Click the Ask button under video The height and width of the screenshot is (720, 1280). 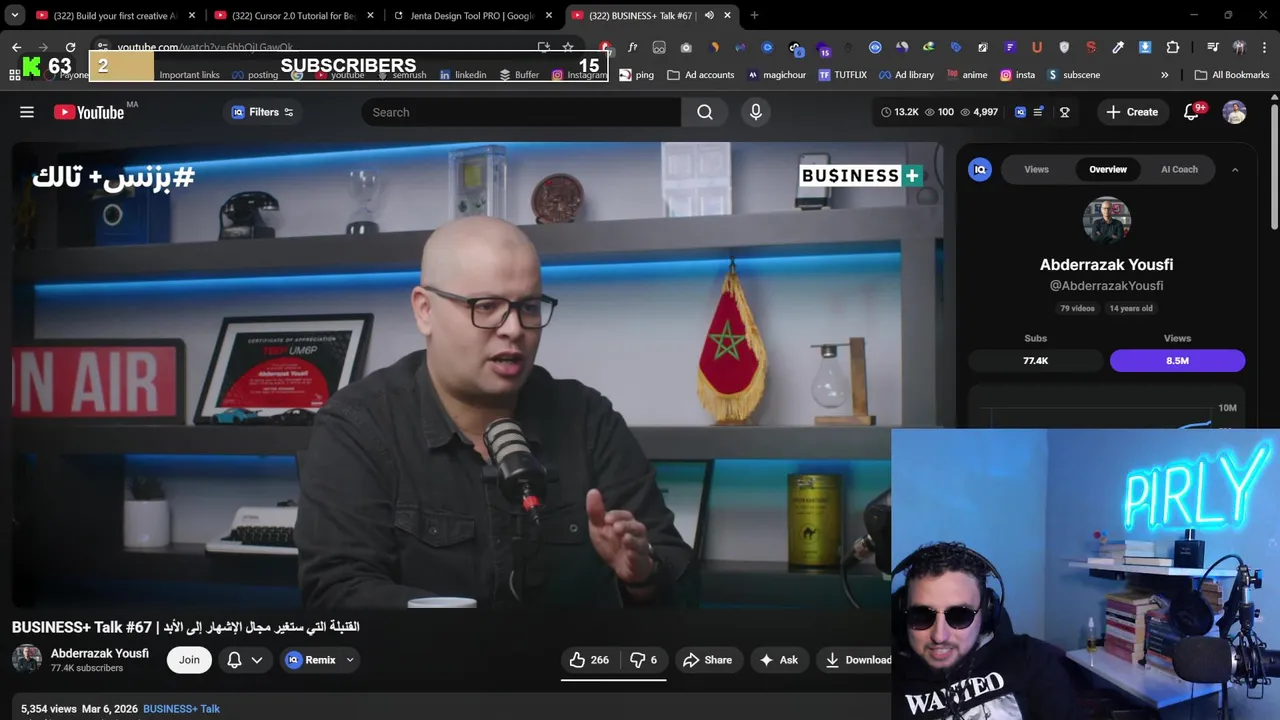779,660
